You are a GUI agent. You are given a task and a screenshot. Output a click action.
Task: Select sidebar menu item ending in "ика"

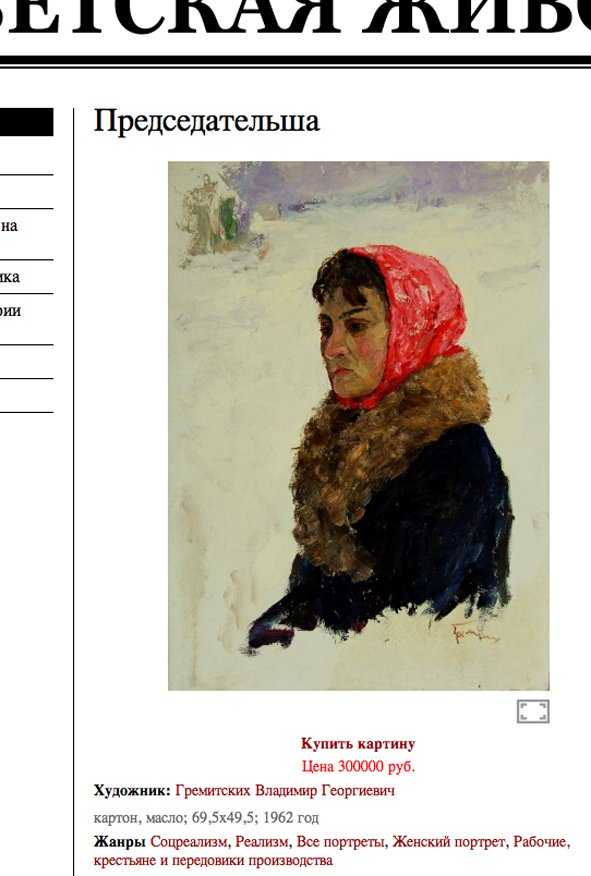pyautogui.click(x=9, y=277)
